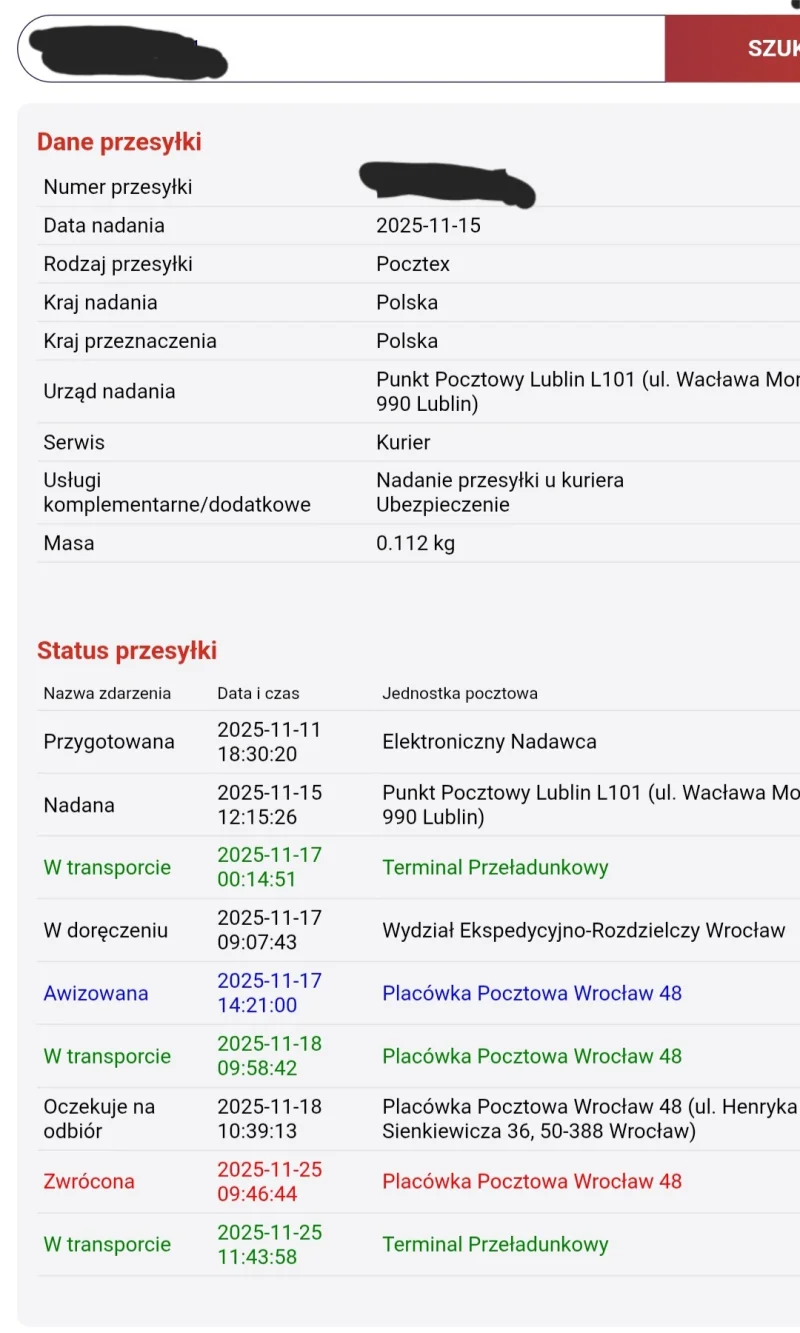Image resolution: width=800 pixels, height=1333 pixels.
Task: Click the 'Status przesyłki' section heading
Action: pyautogui.click(x=127, y=651)
